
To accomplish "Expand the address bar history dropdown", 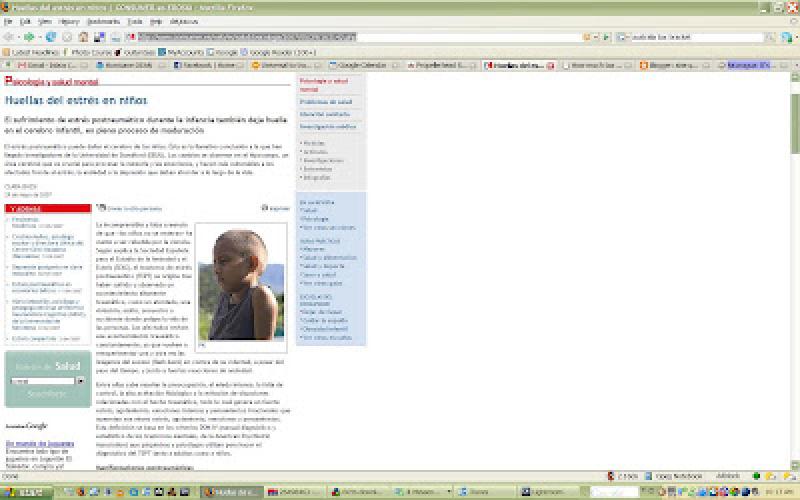I will coord(592,37).
